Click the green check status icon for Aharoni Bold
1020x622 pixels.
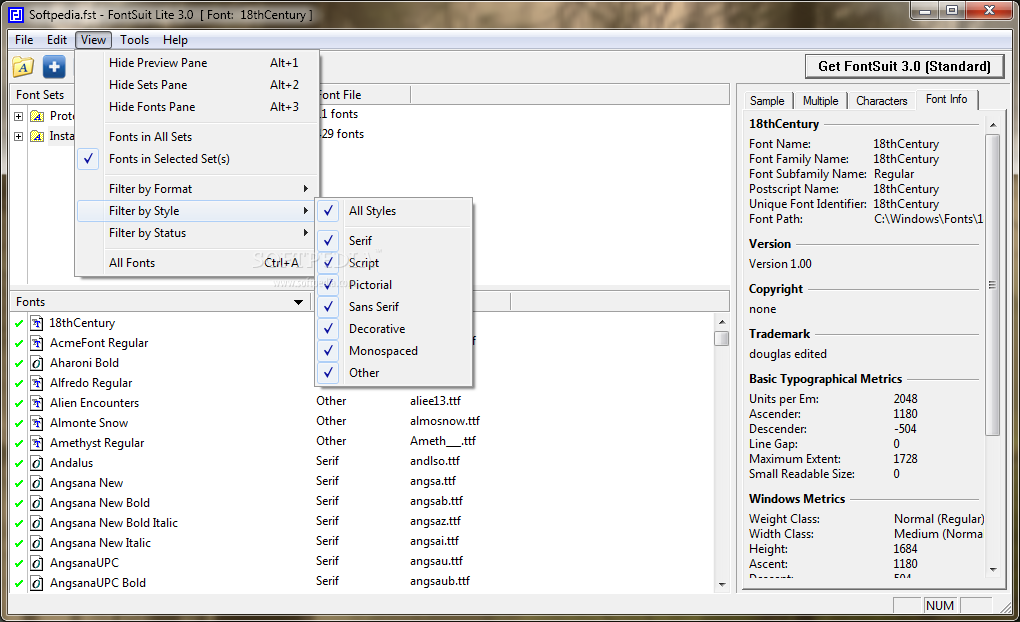click(x=19, y=363)
